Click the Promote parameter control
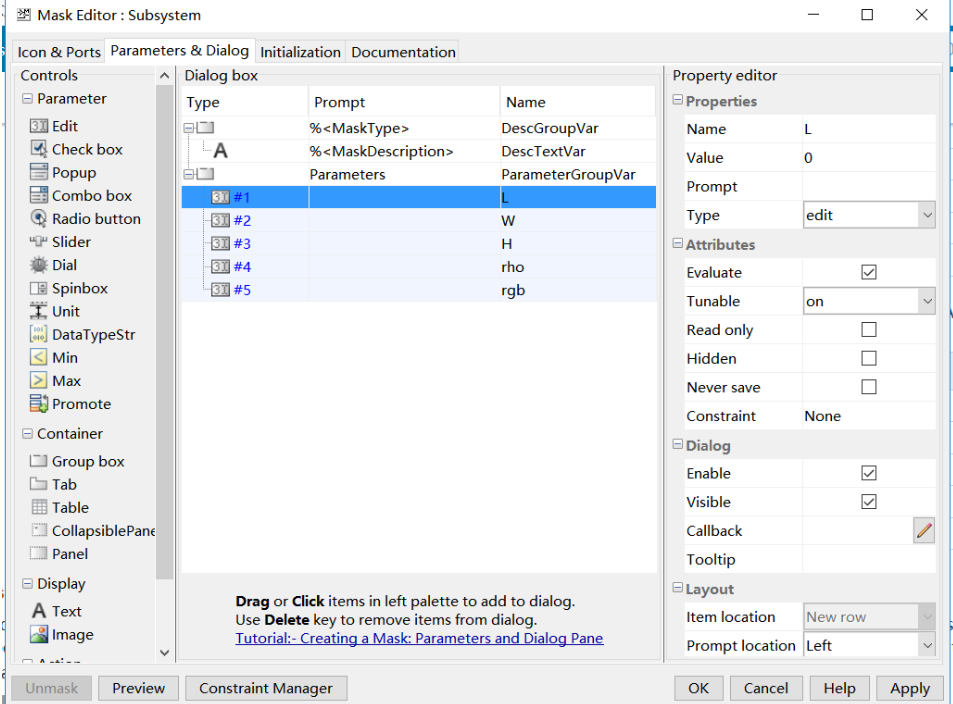This screenshot has height=704, width=953. pyautogui.click(x=71, y=404)
